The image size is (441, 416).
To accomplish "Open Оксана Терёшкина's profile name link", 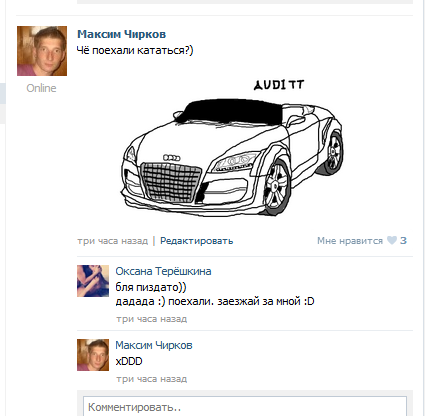I will (x=163, y=271).
